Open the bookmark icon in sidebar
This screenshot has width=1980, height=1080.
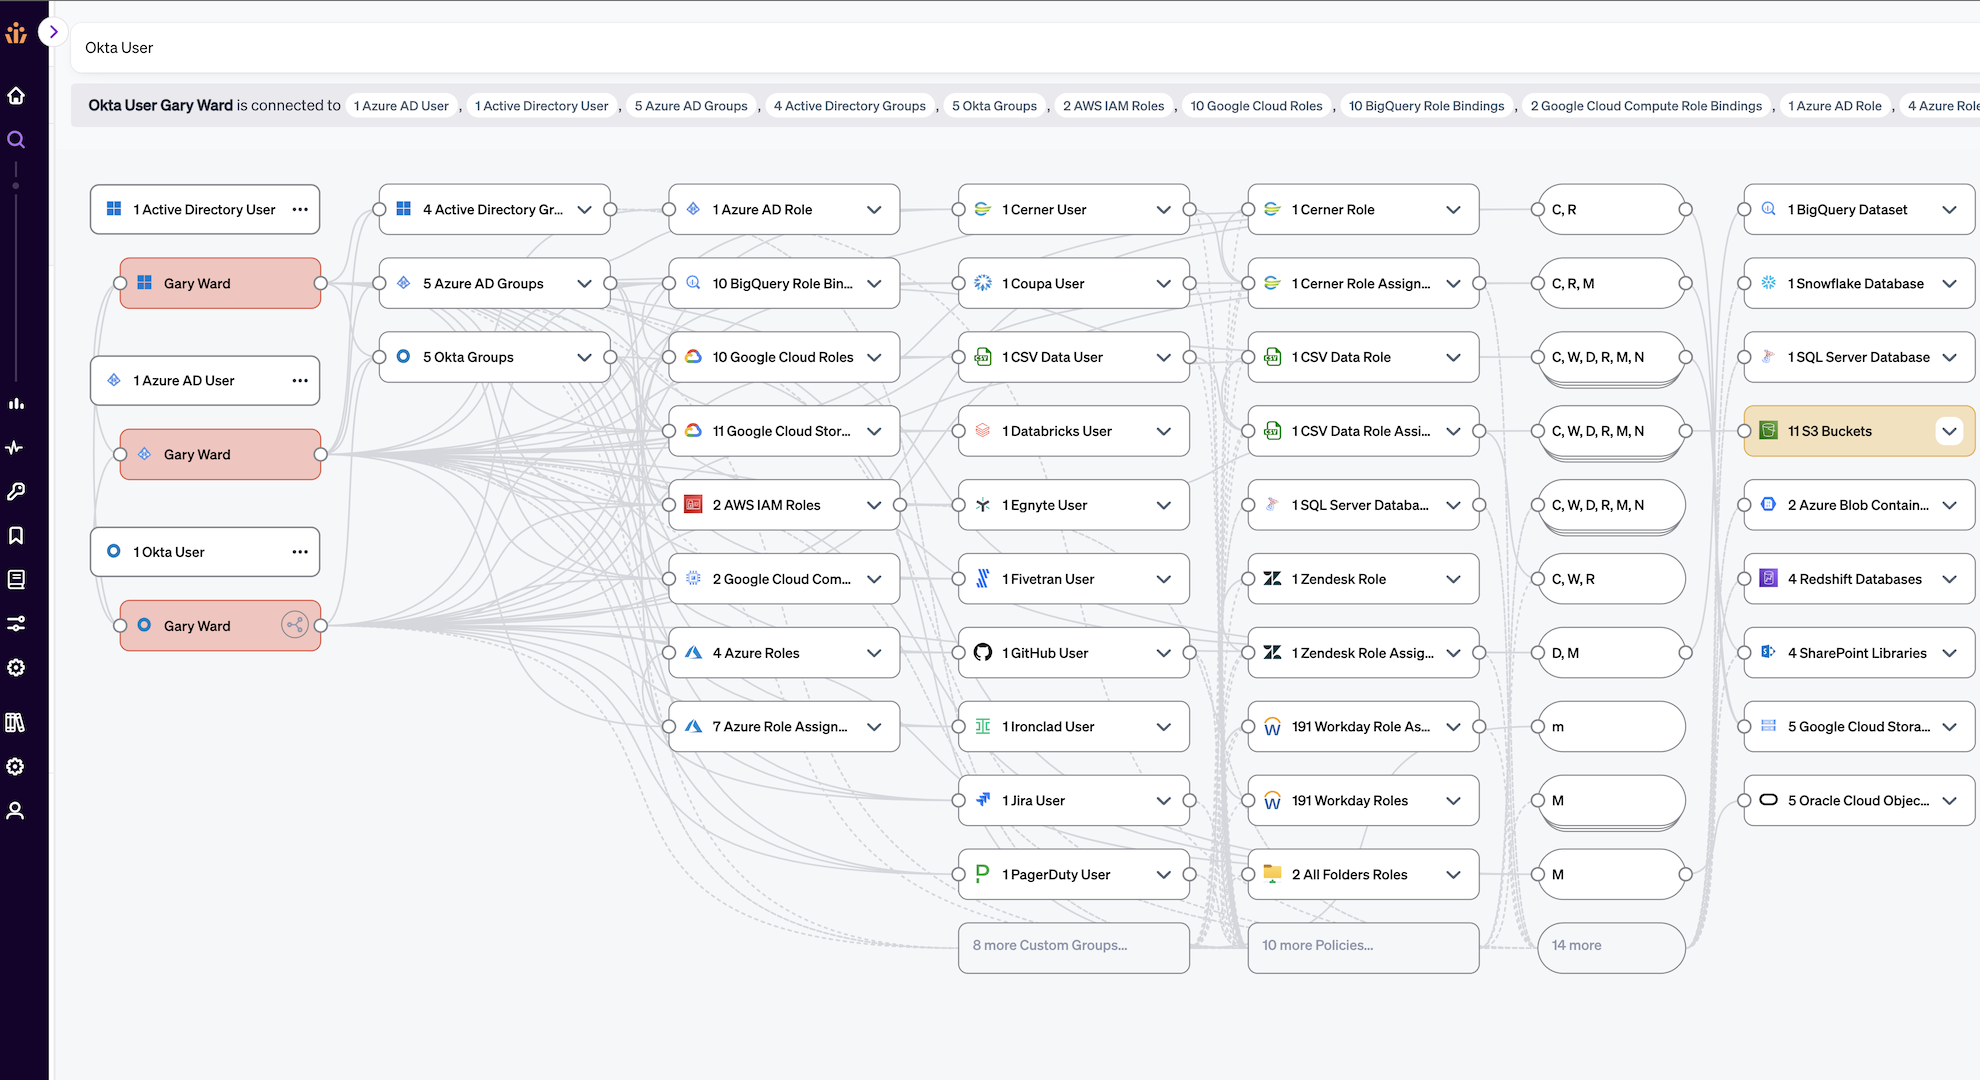coord(16,535)
